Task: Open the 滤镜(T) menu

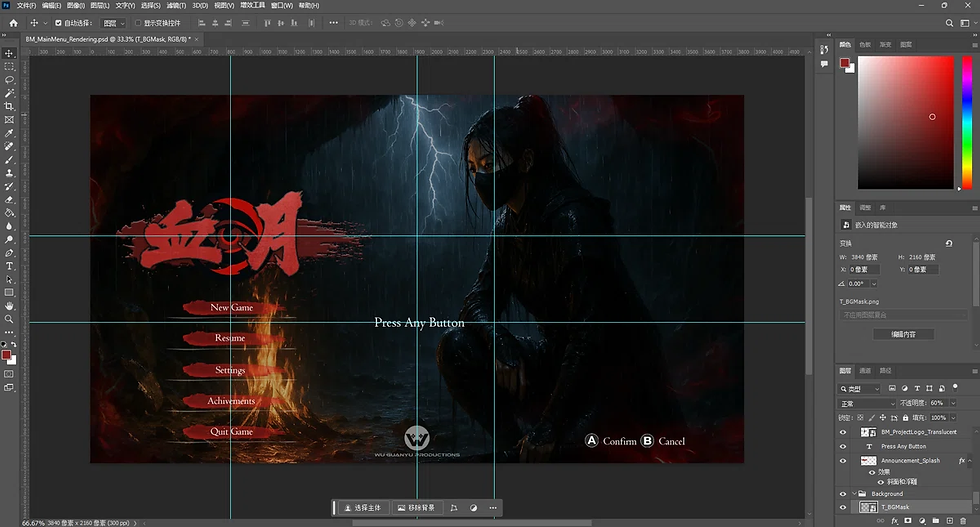Action: tap(176, 5)
